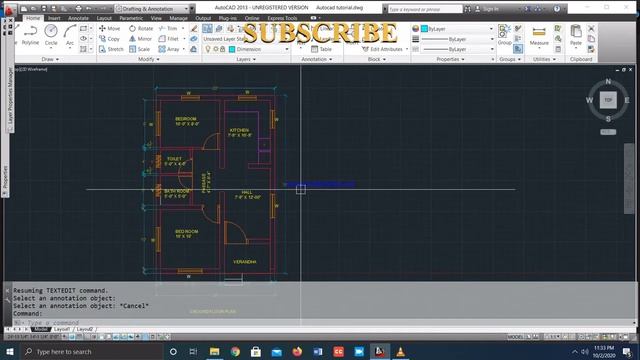Select the Arc draw tool
Image resolution: width=640 pixels, height=360 pixels.
coord(70,35)
